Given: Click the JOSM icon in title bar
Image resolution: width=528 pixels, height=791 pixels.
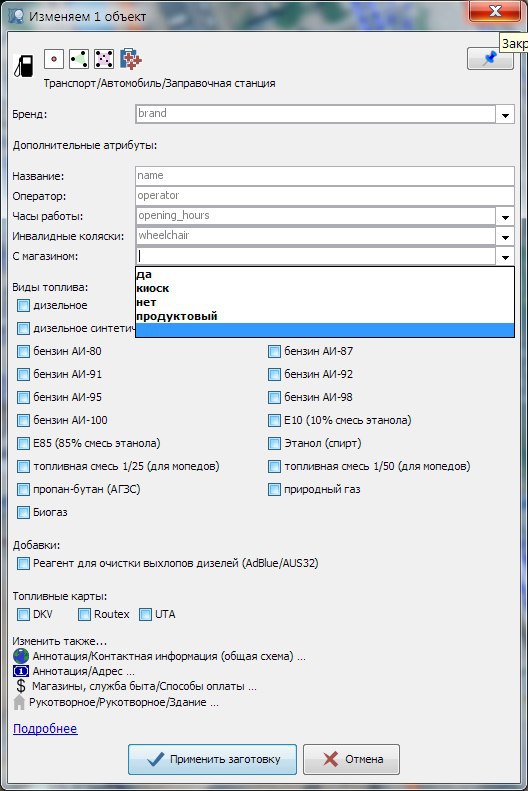Looking at the screenshot, I should 16,16.
